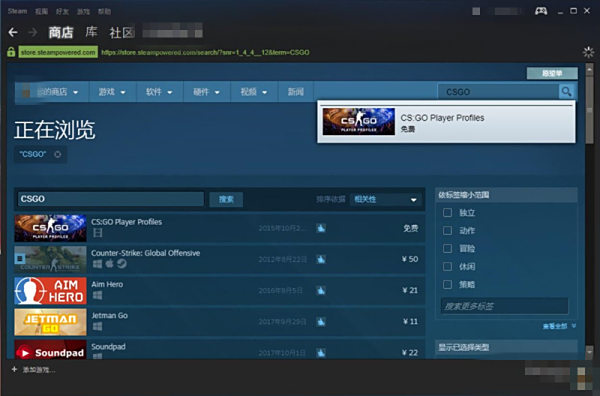The width and height of the screenshot is (600, 396).
Task: Go forward with the right arrow
Action: (x=33, y=33)
